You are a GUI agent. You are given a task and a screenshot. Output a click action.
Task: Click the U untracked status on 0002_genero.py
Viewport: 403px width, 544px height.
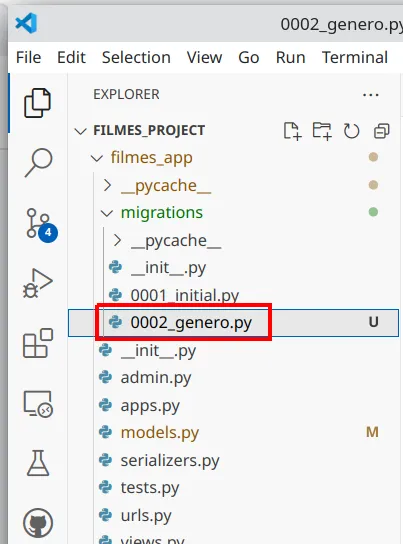click(373, 322)
